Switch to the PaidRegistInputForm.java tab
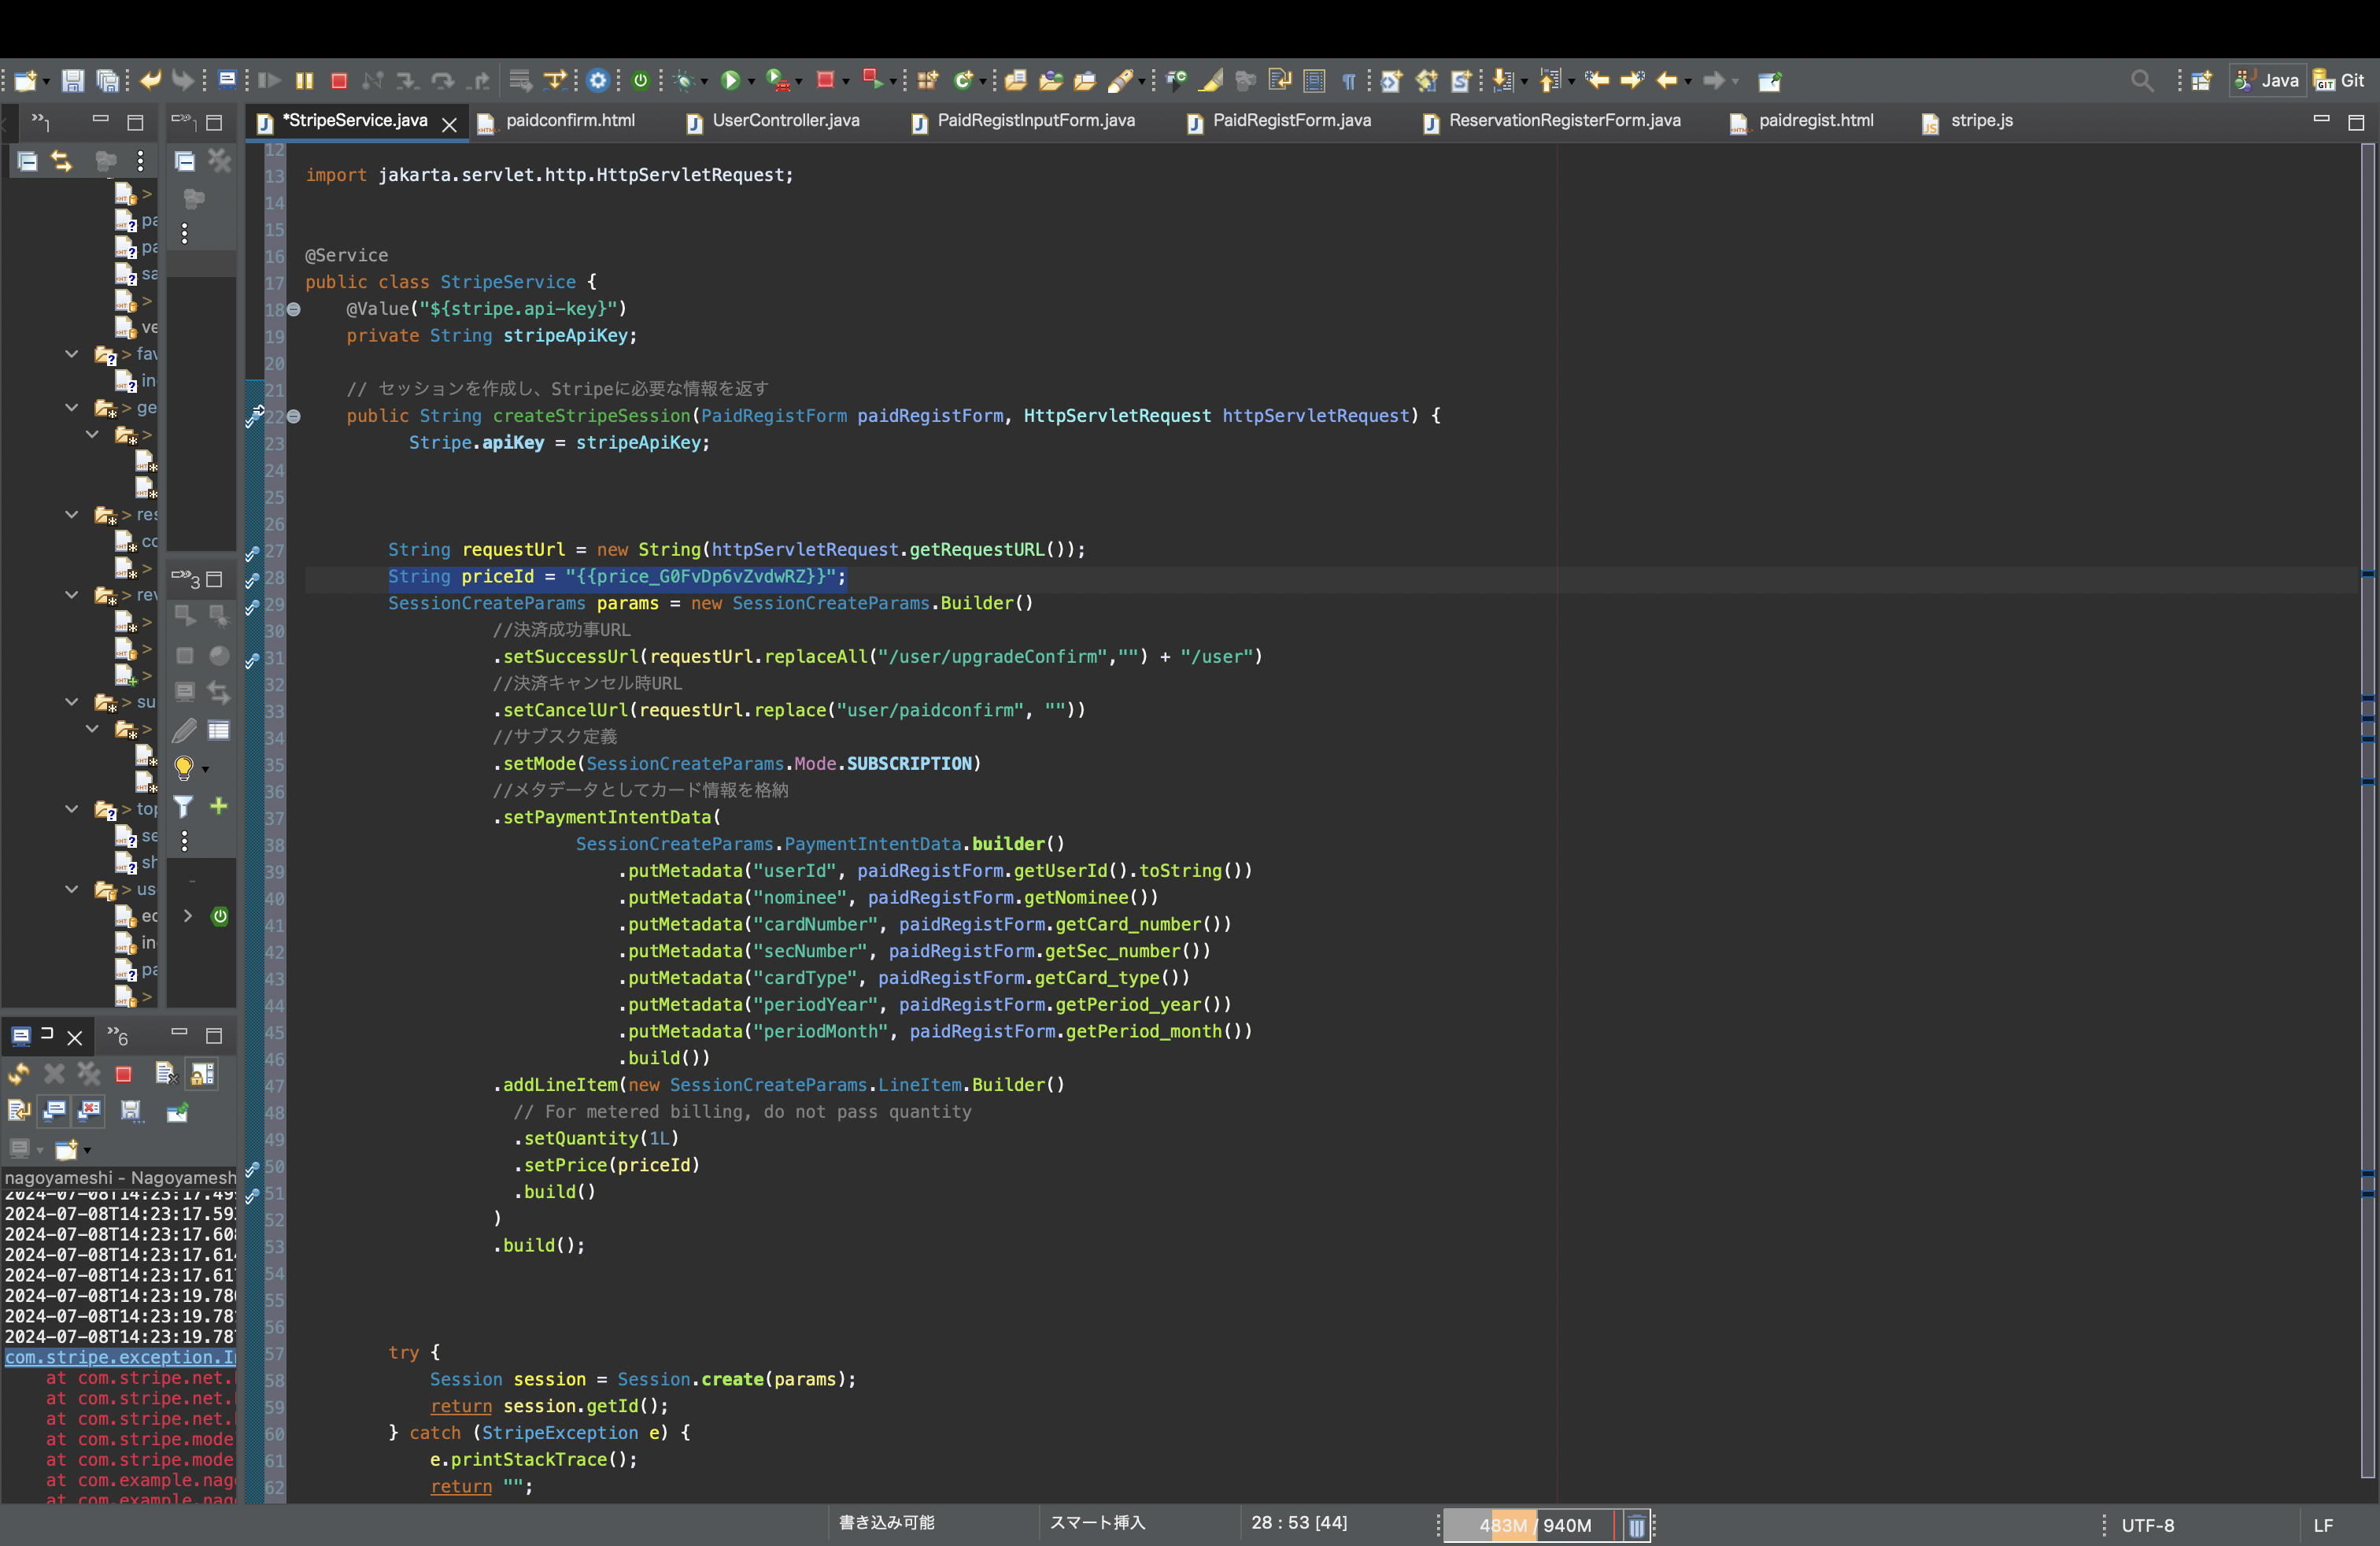This screenshot has width=2380, height=1546. (x=1035, y=121)
